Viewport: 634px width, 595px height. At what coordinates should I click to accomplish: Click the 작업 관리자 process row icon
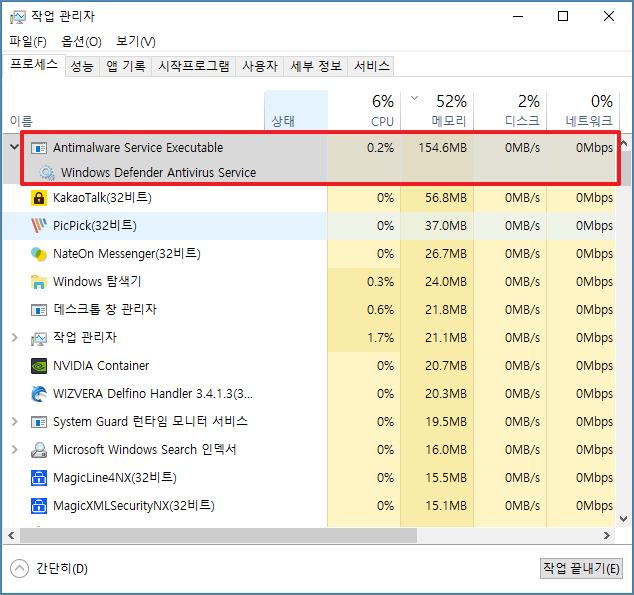tap(39, 338)
